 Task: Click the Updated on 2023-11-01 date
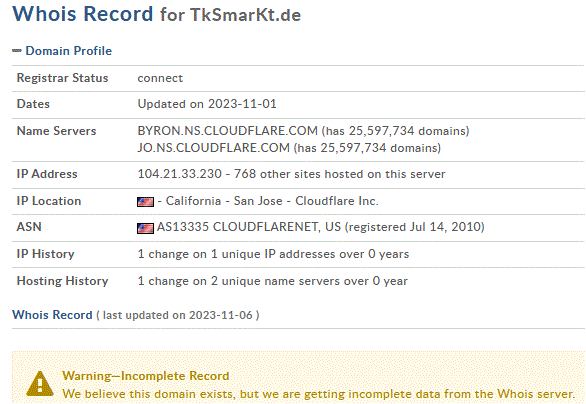tap(207, 104)
